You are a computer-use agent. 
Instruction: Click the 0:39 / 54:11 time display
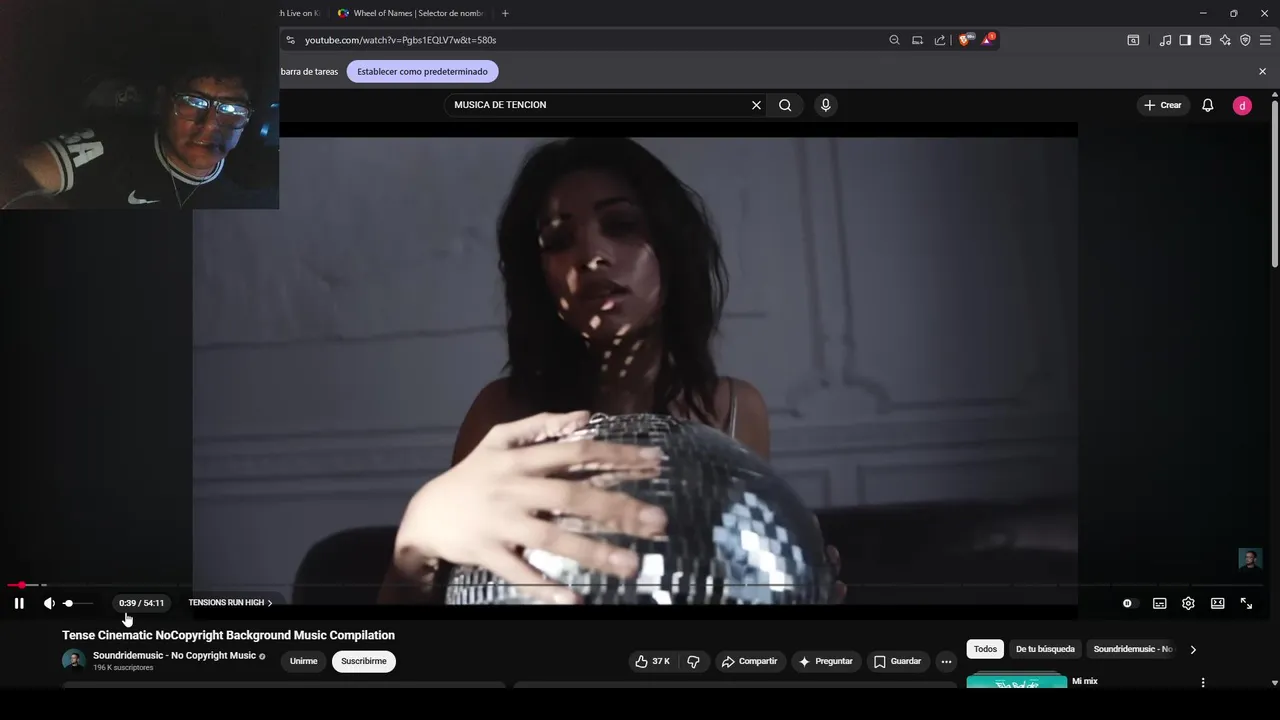tap(141, 603)
